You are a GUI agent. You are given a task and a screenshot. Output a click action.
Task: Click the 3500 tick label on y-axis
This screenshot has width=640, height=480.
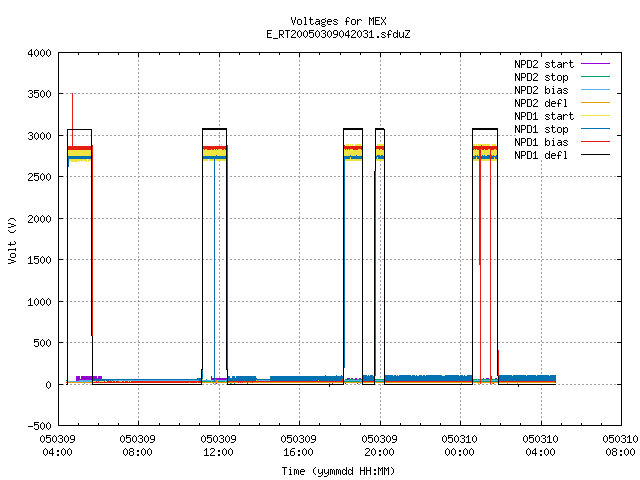click(x=40, y=94)
